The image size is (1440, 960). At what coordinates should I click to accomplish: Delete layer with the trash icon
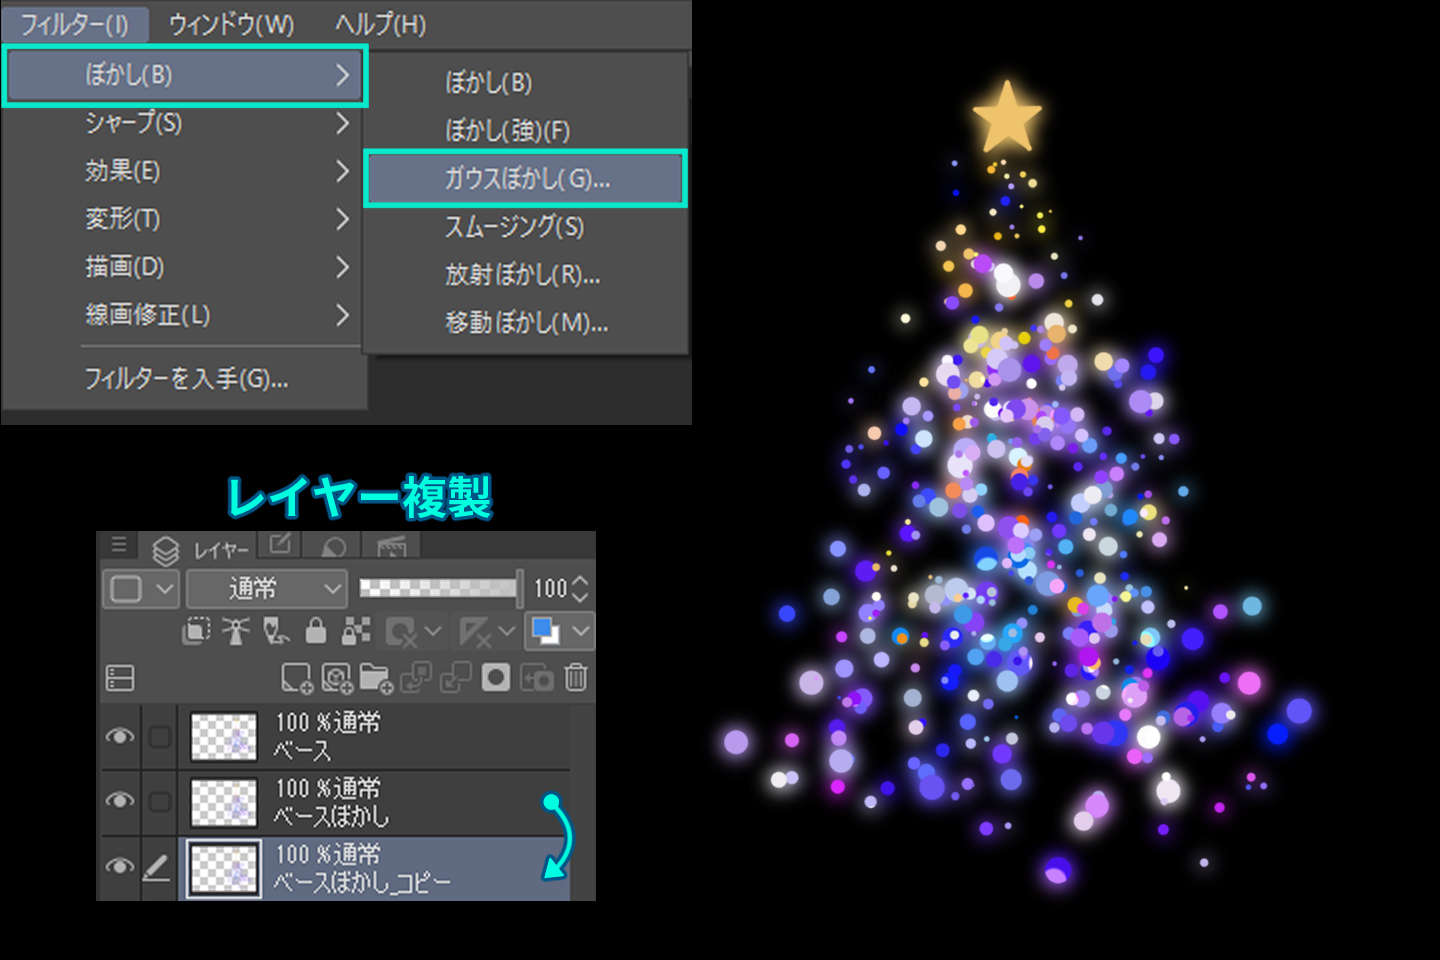coord(576,678)
